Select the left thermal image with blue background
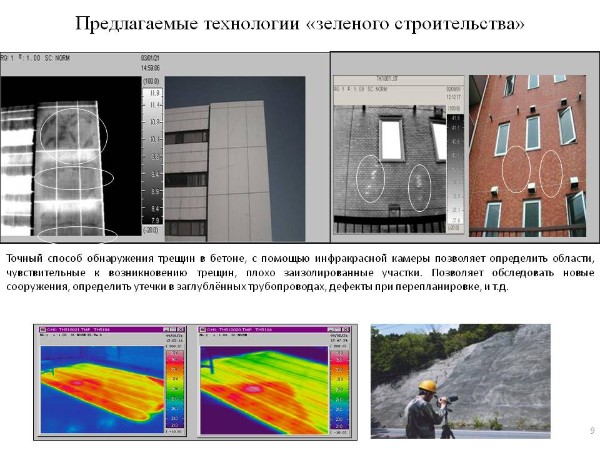 102,390
